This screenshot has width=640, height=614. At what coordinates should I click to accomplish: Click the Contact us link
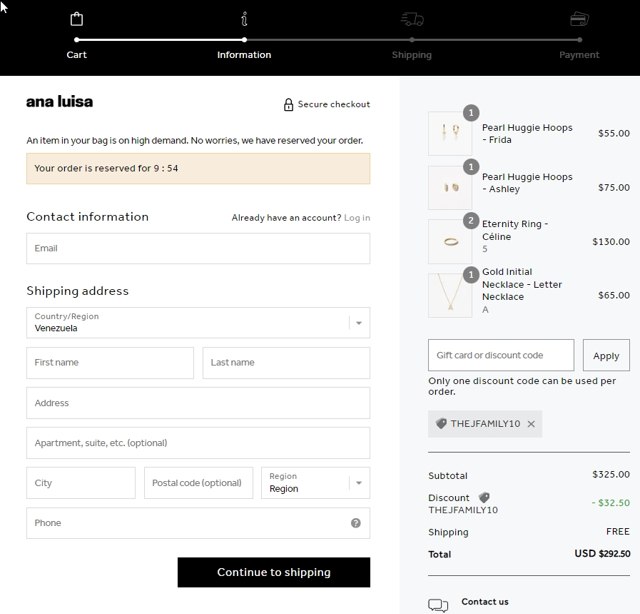point(485,602)
